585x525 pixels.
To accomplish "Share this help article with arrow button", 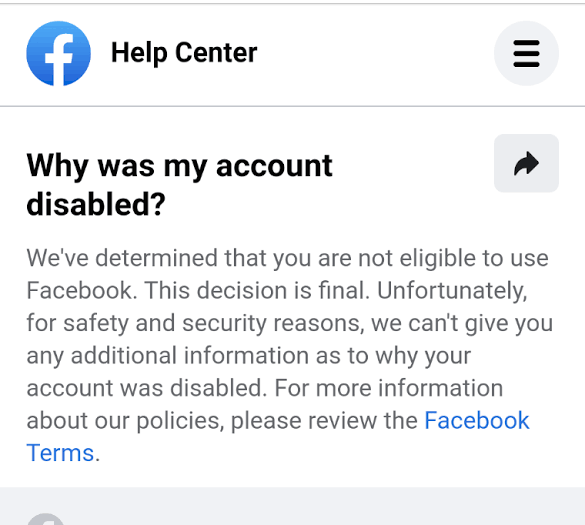I will [526, 163].
